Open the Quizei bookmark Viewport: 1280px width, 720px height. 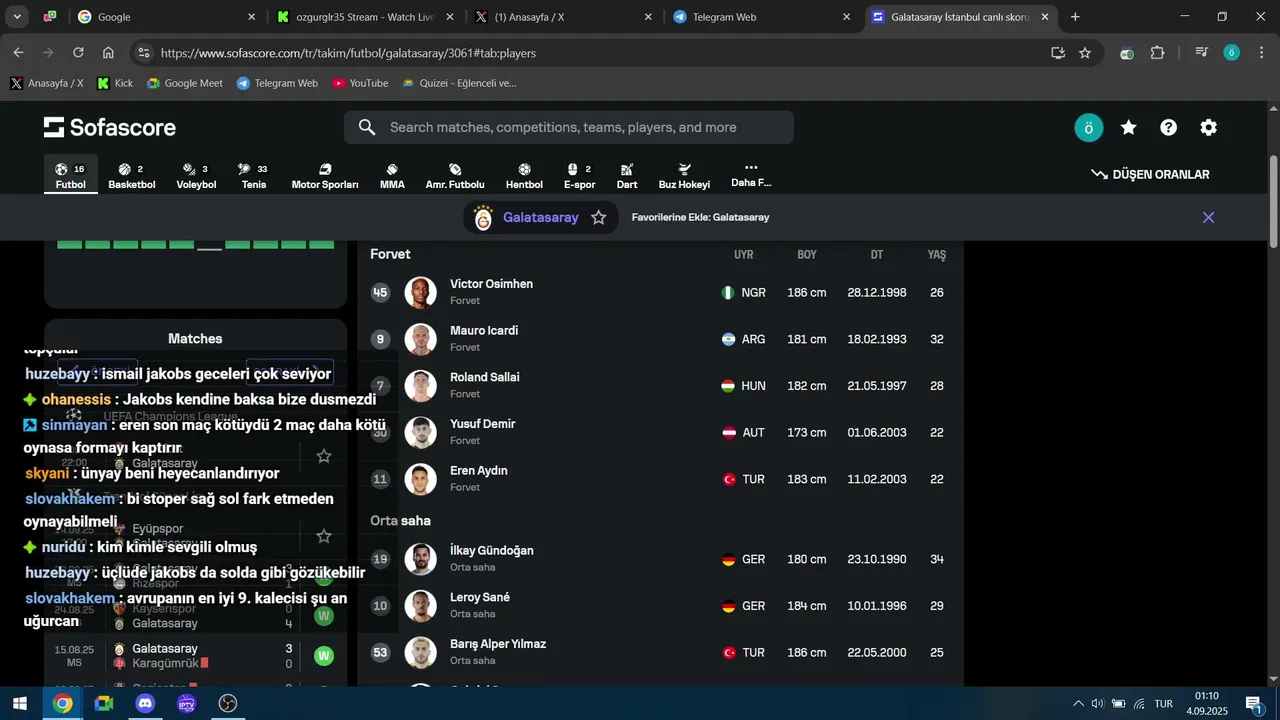[x=459, y=83]
